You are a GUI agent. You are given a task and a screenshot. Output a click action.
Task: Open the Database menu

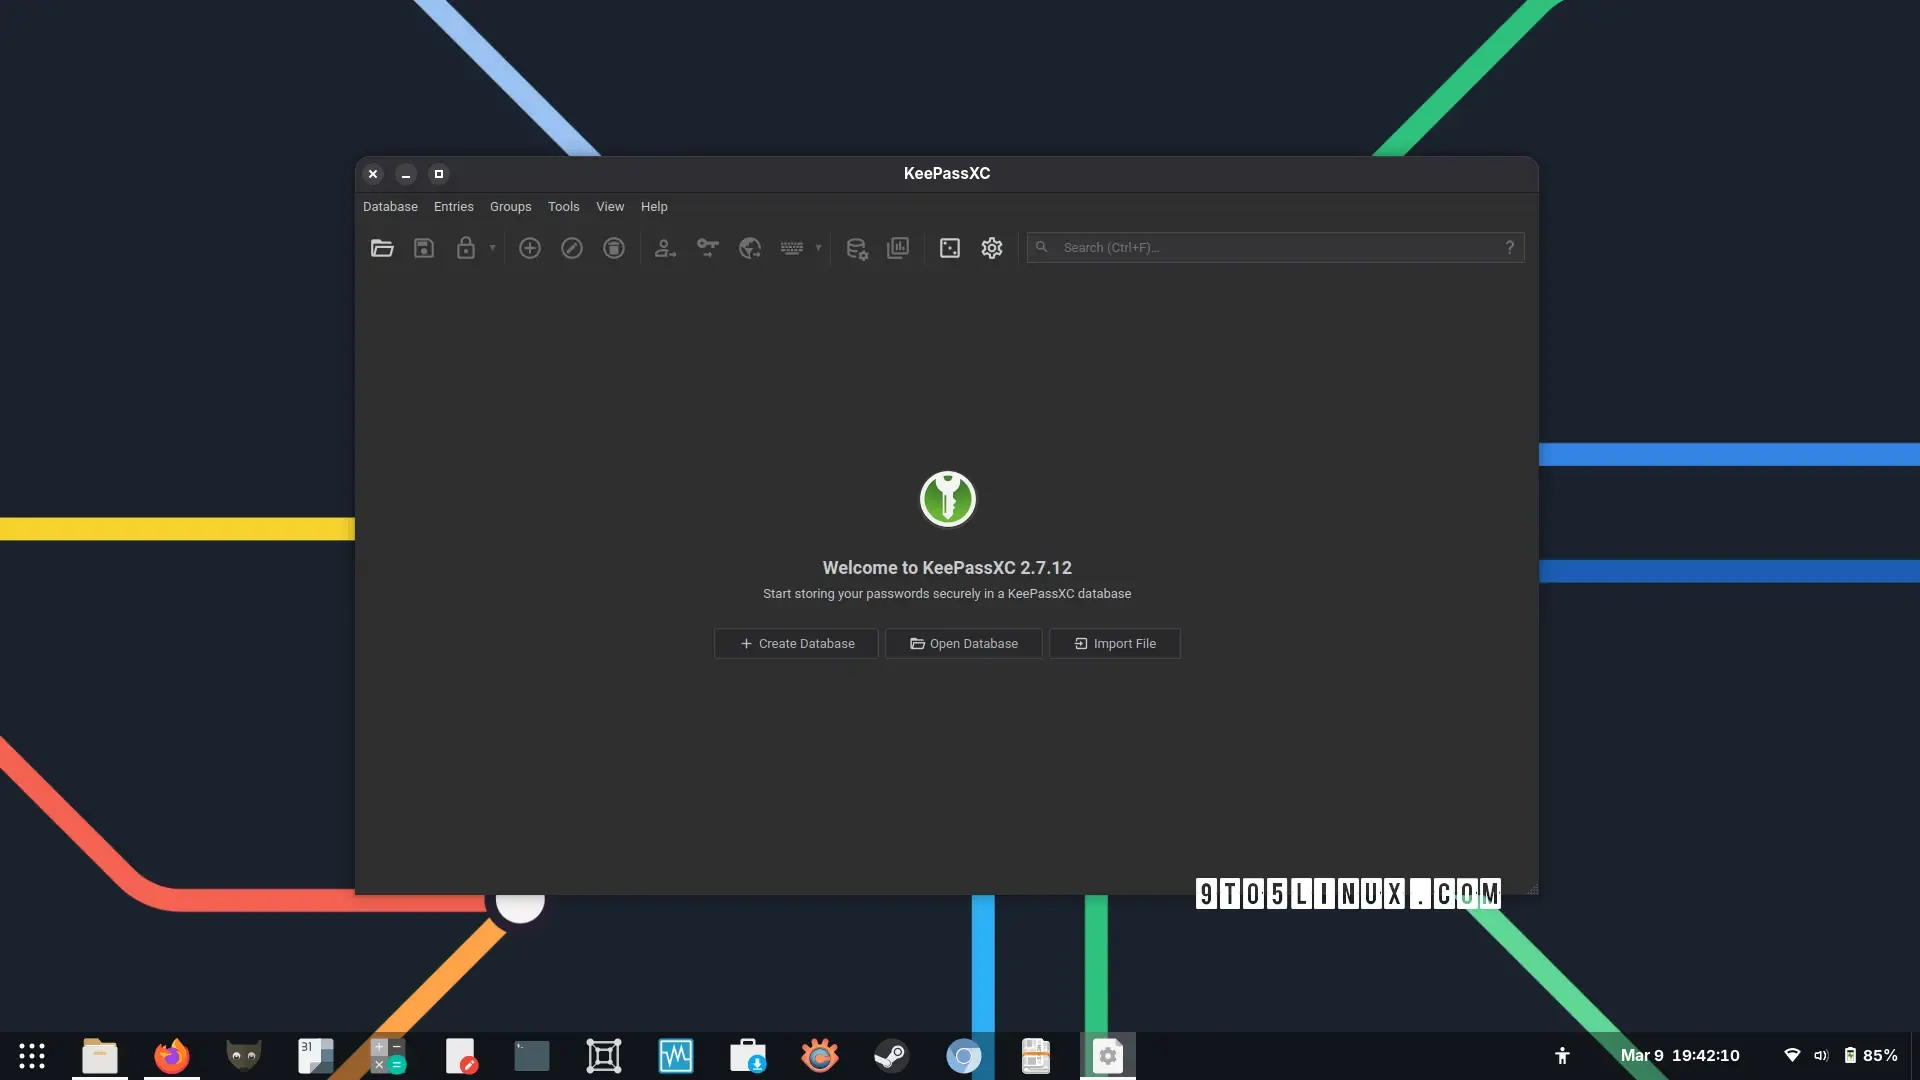(x=390, y=207)
